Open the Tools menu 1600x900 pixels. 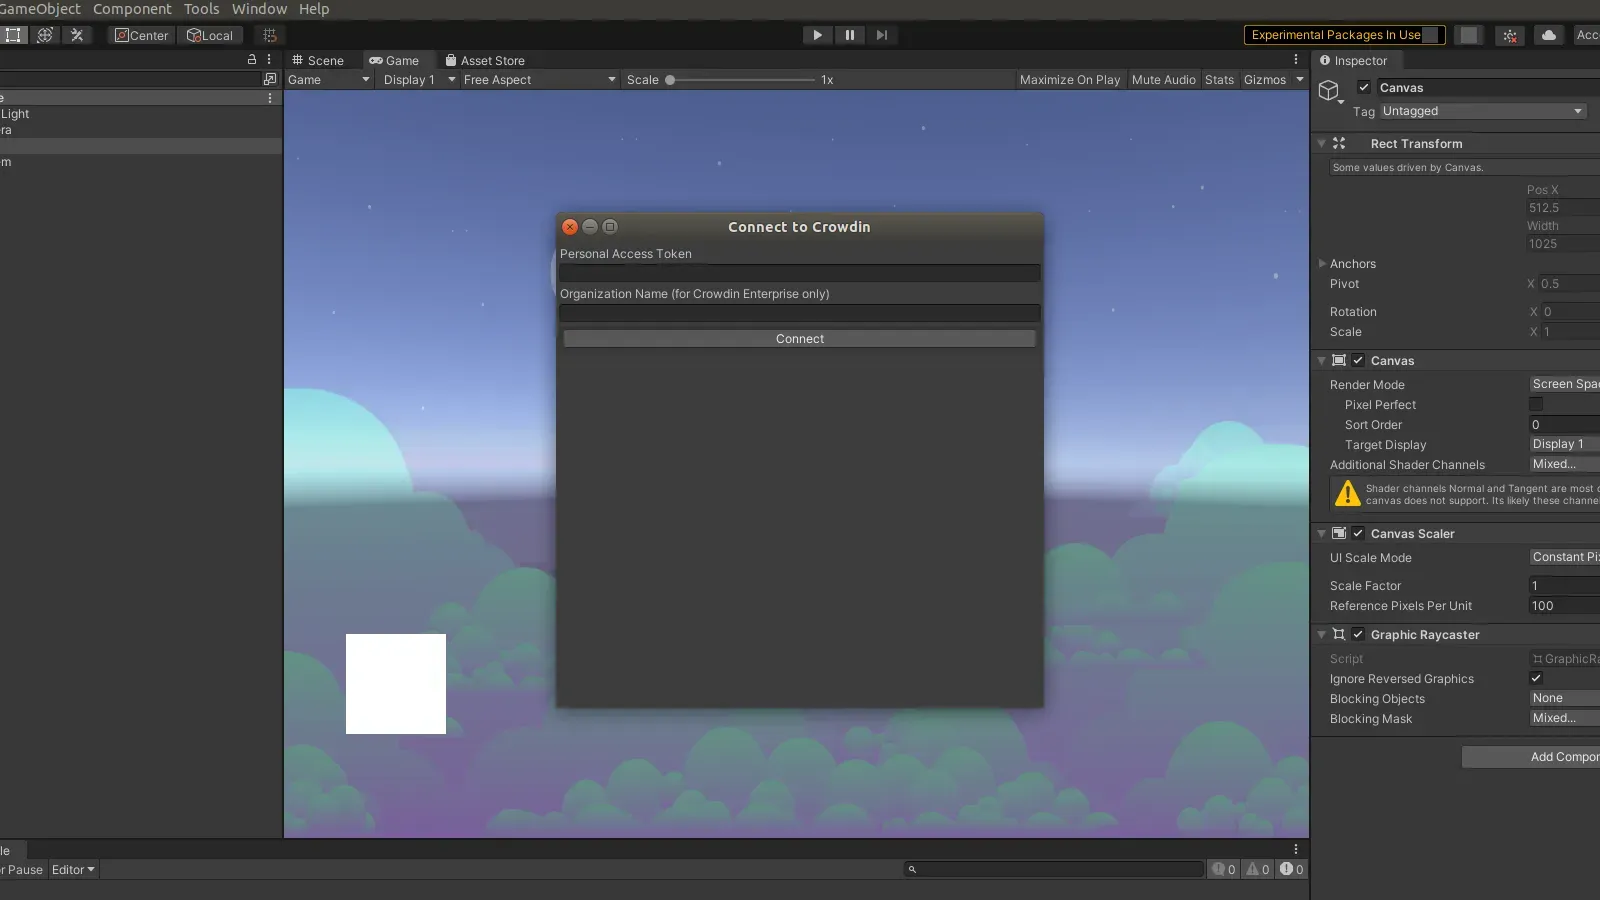pyautogui.click(x=201, y=9)
